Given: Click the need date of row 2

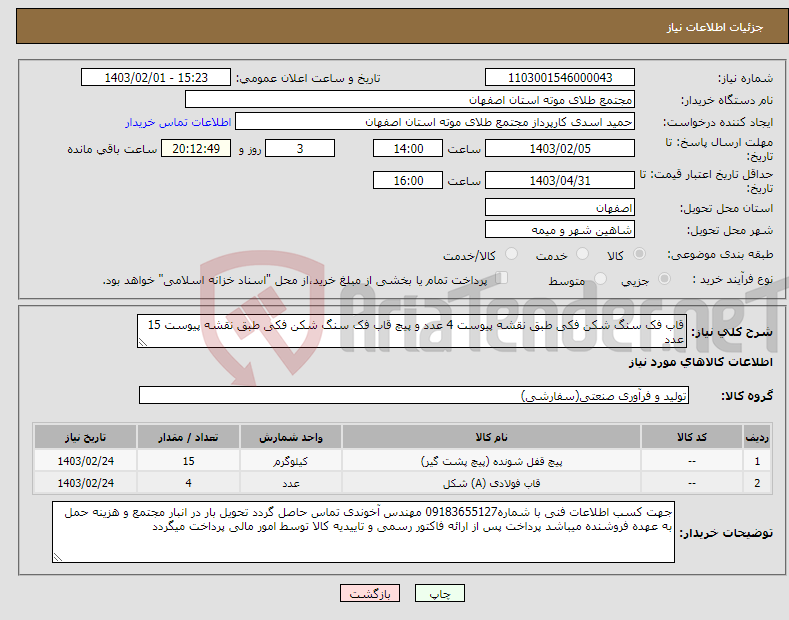Looking at the screenshot, I should [x=86, y=483].
